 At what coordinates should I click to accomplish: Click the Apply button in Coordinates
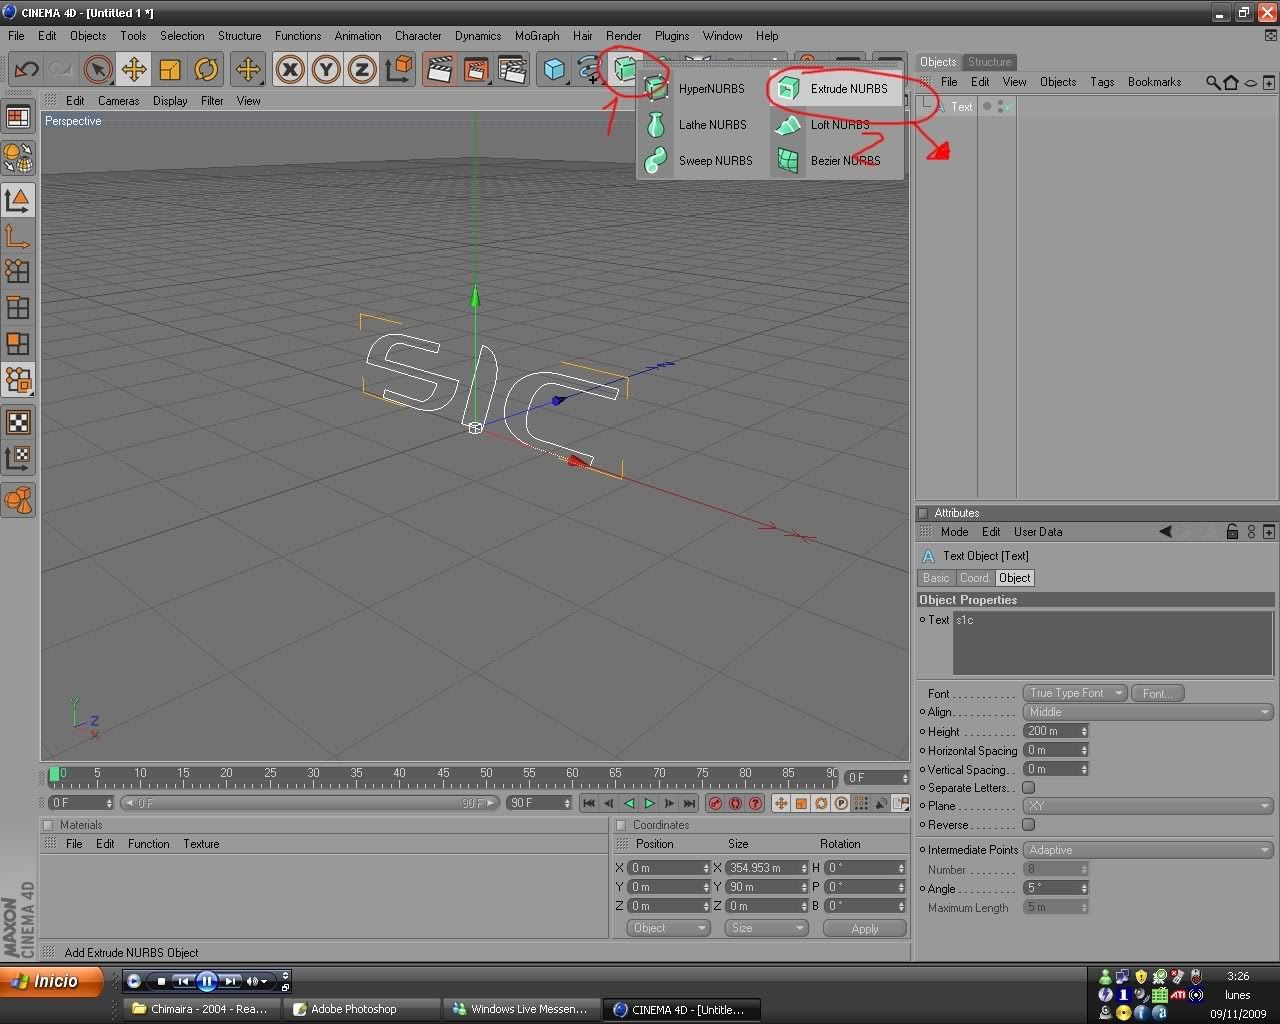pos(864,928)
